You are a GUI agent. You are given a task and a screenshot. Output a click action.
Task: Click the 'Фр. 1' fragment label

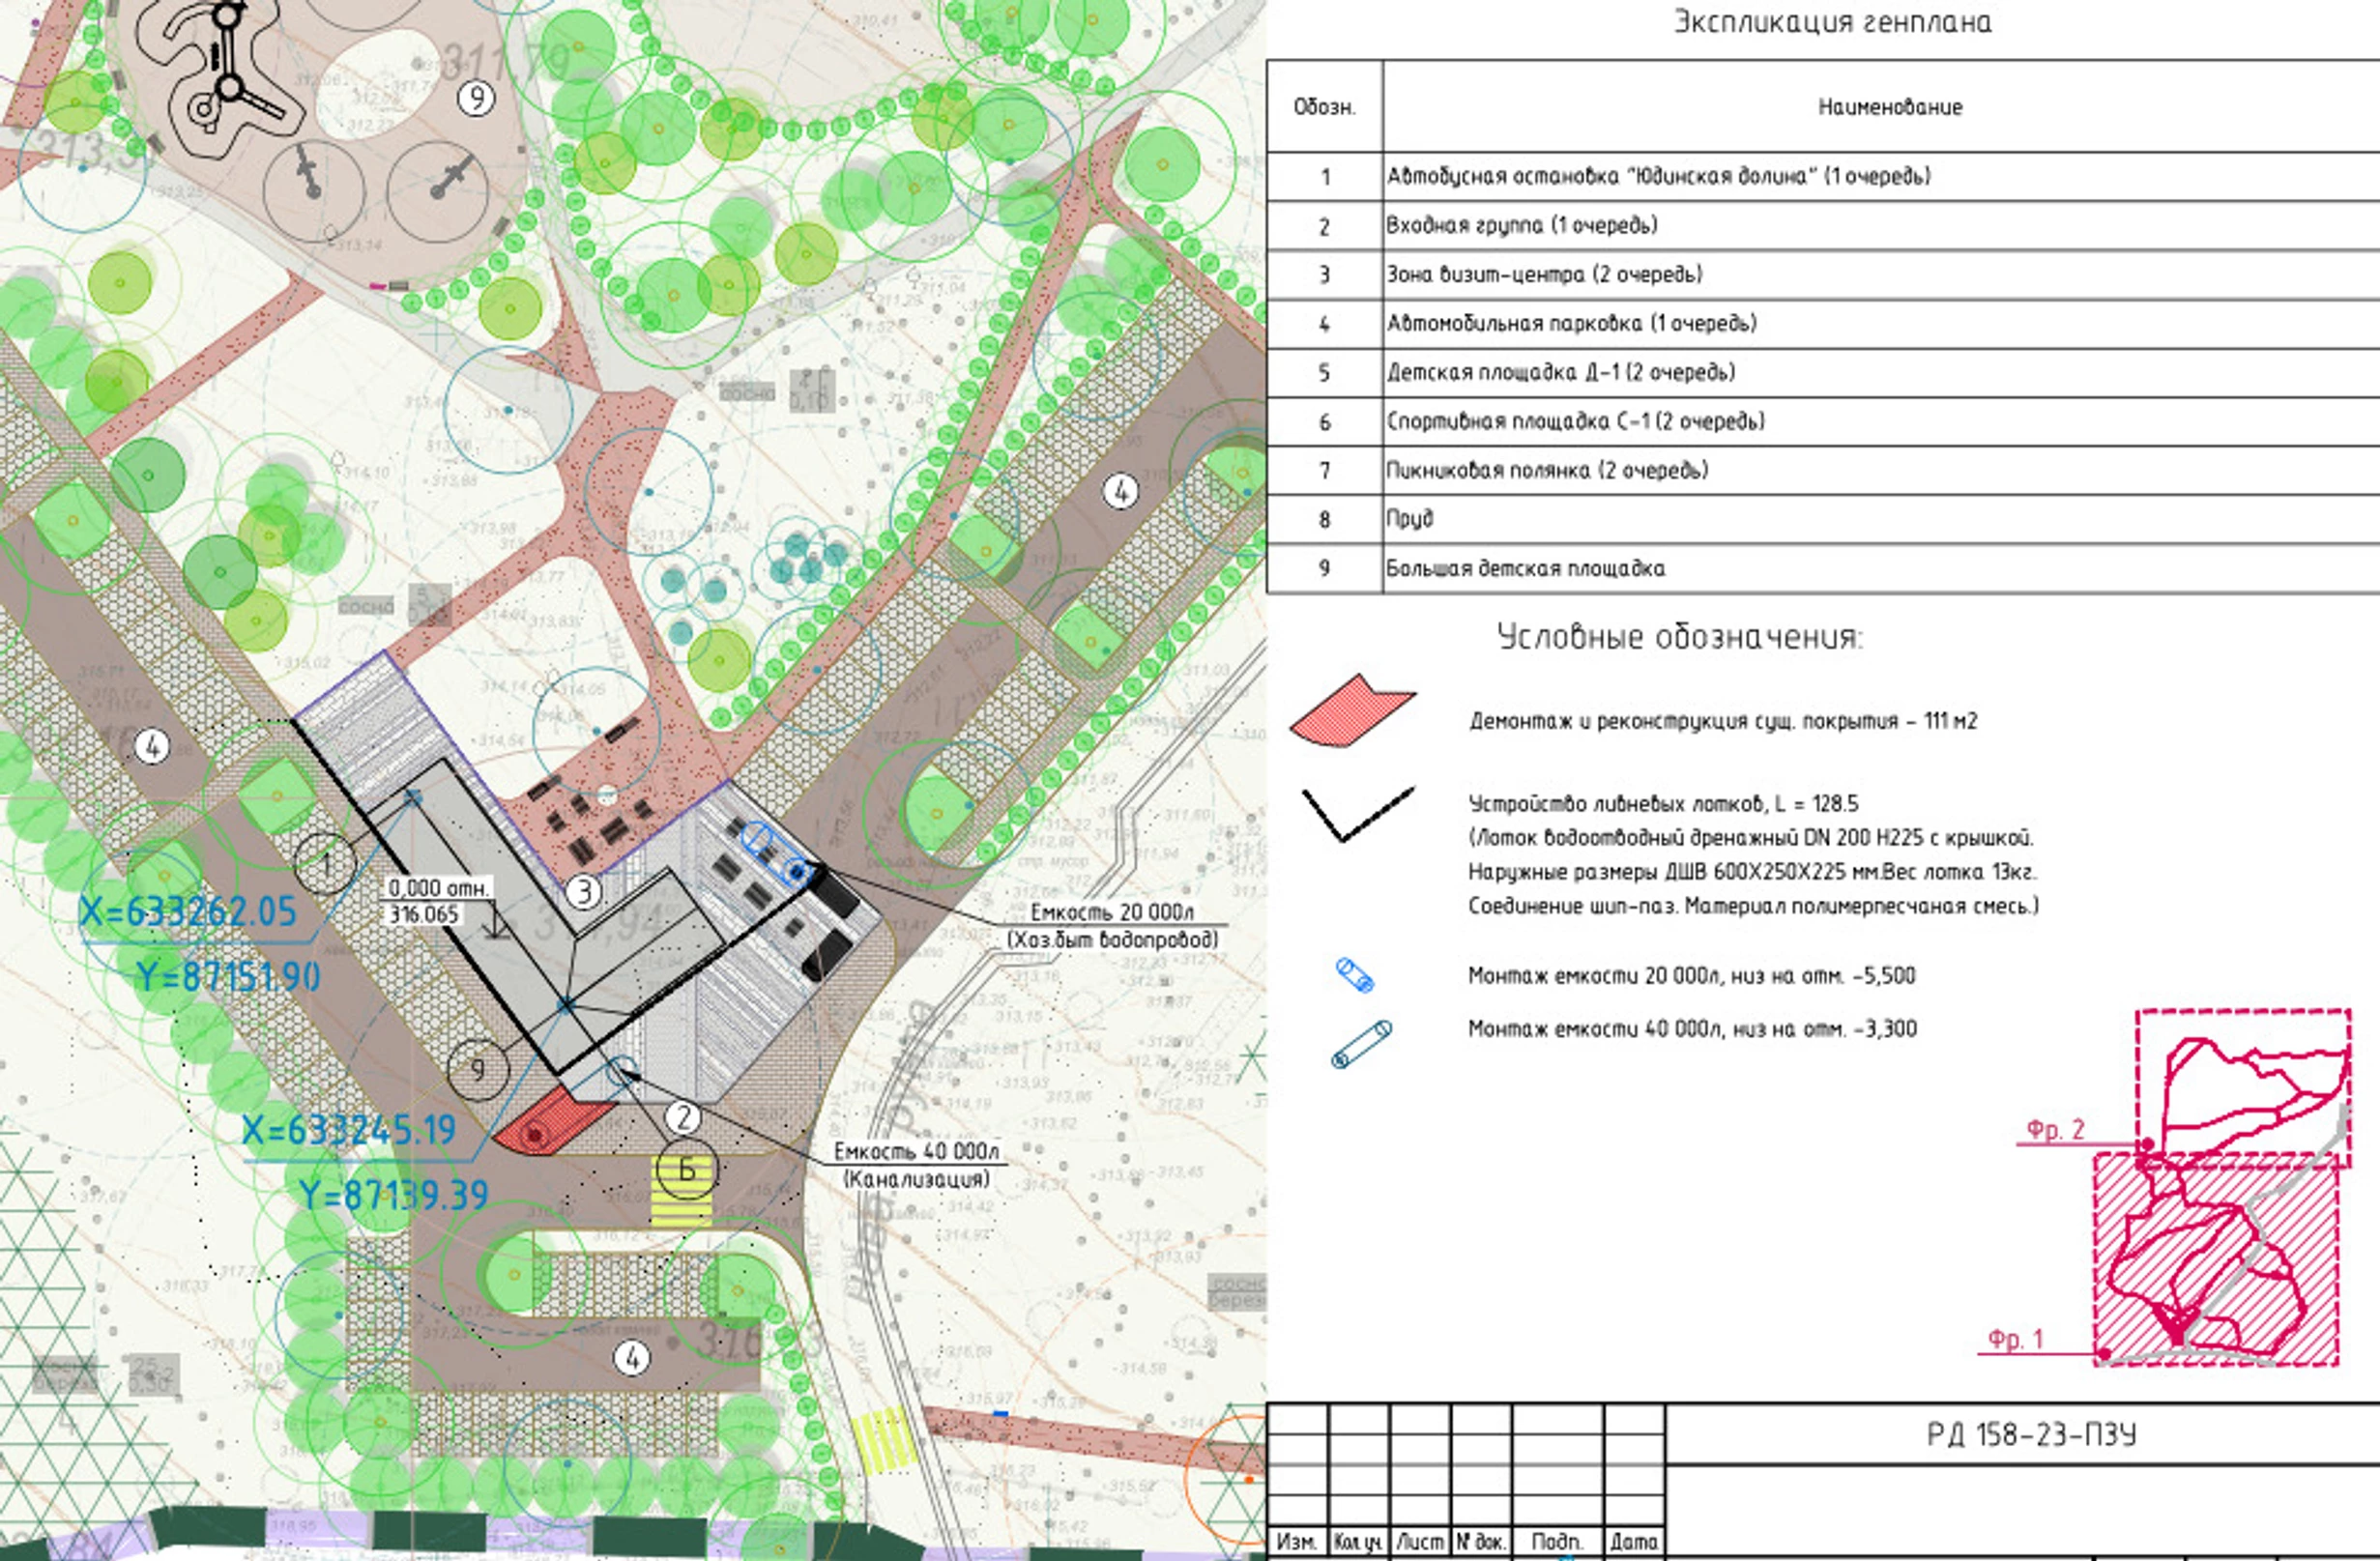click(2015, 1339)
